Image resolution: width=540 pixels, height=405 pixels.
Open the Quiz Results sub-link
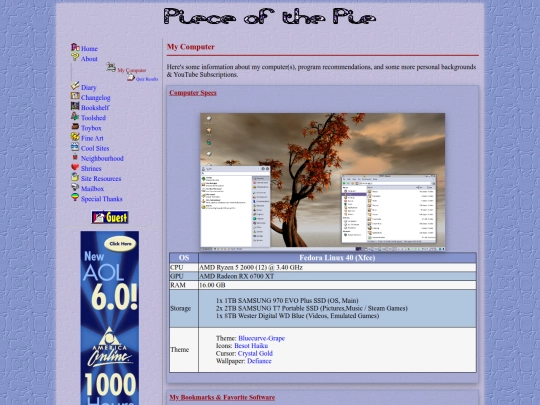pos(147,79)
